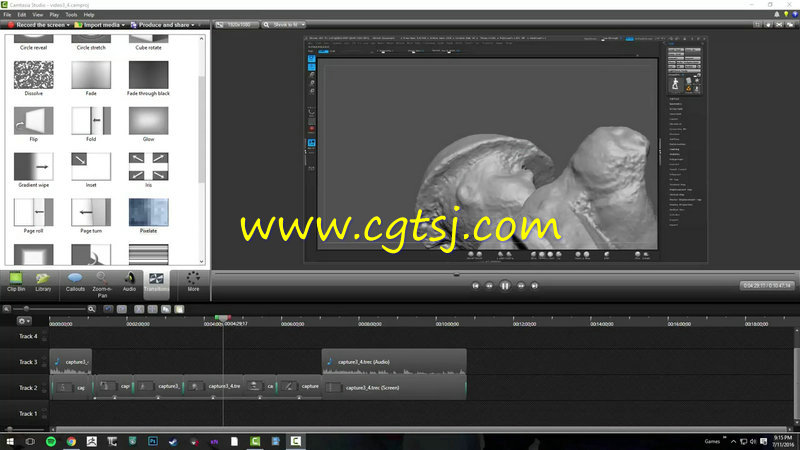Expand Produce and share dropdown arrow
The image size is (800, 450).
pos(193,25)
